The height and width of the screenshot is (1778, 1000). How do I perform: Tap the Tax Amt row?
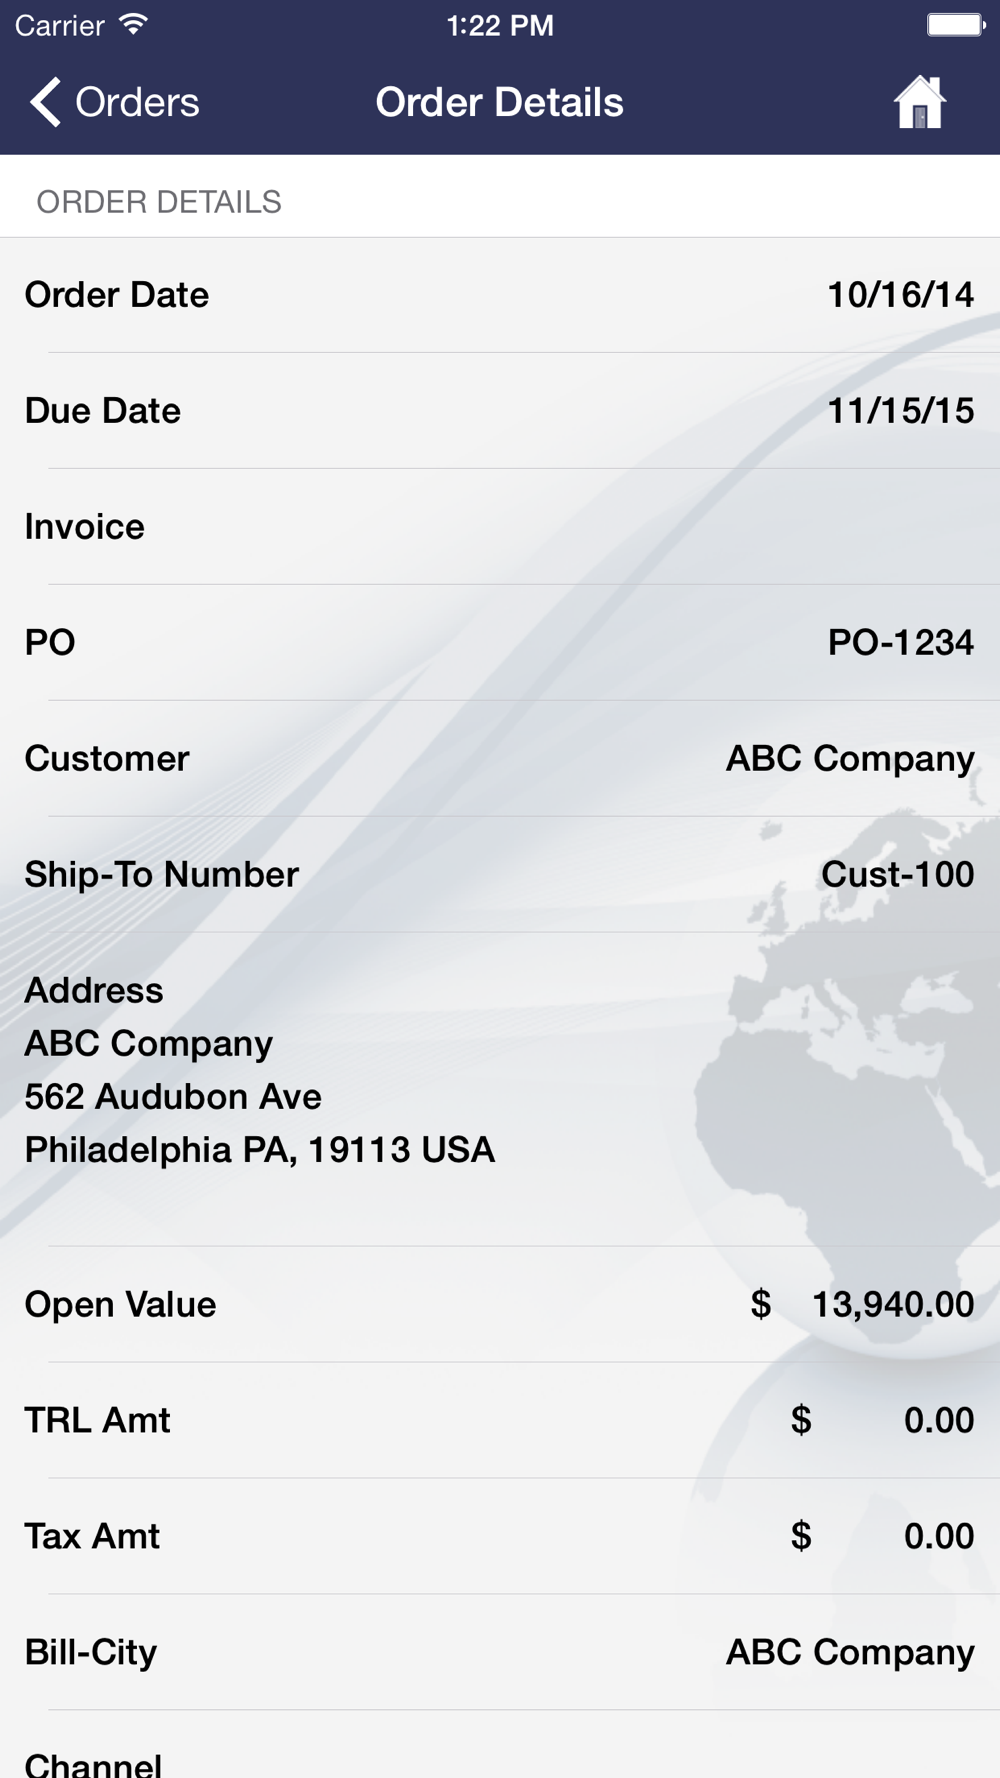click(500, 1536)
